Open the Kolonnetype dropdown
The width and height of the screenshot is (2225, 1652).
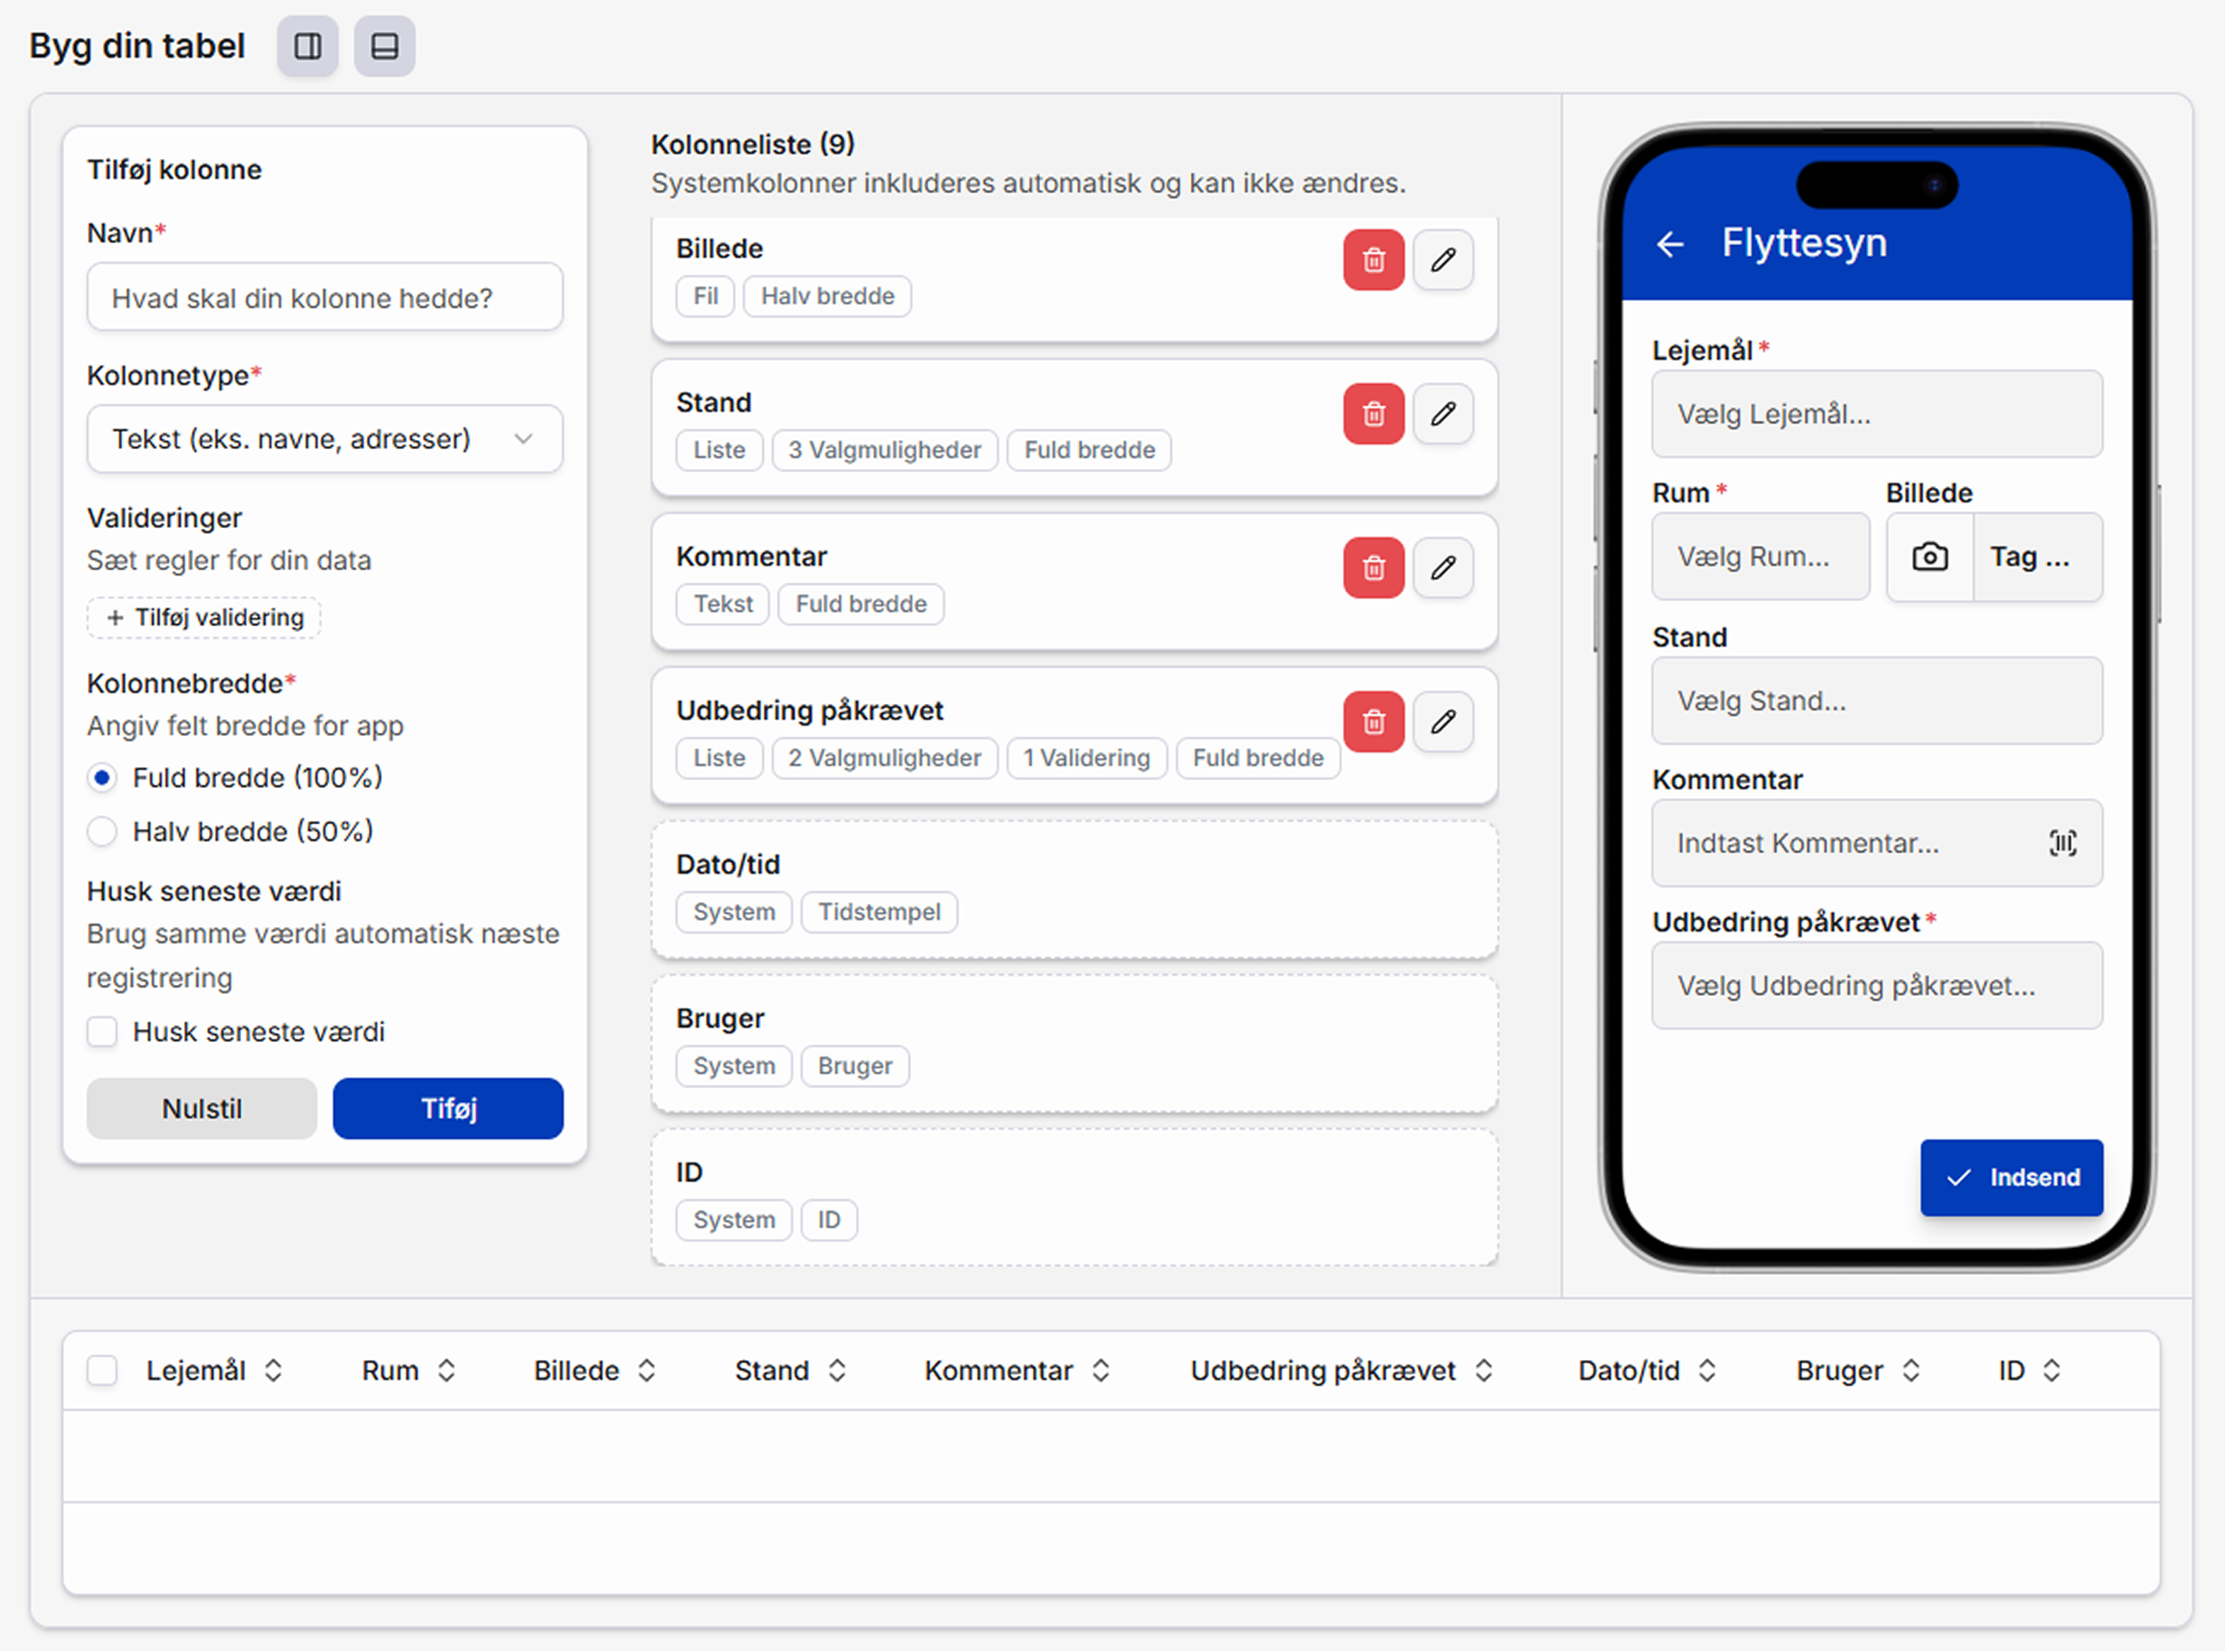click(324, 438)
